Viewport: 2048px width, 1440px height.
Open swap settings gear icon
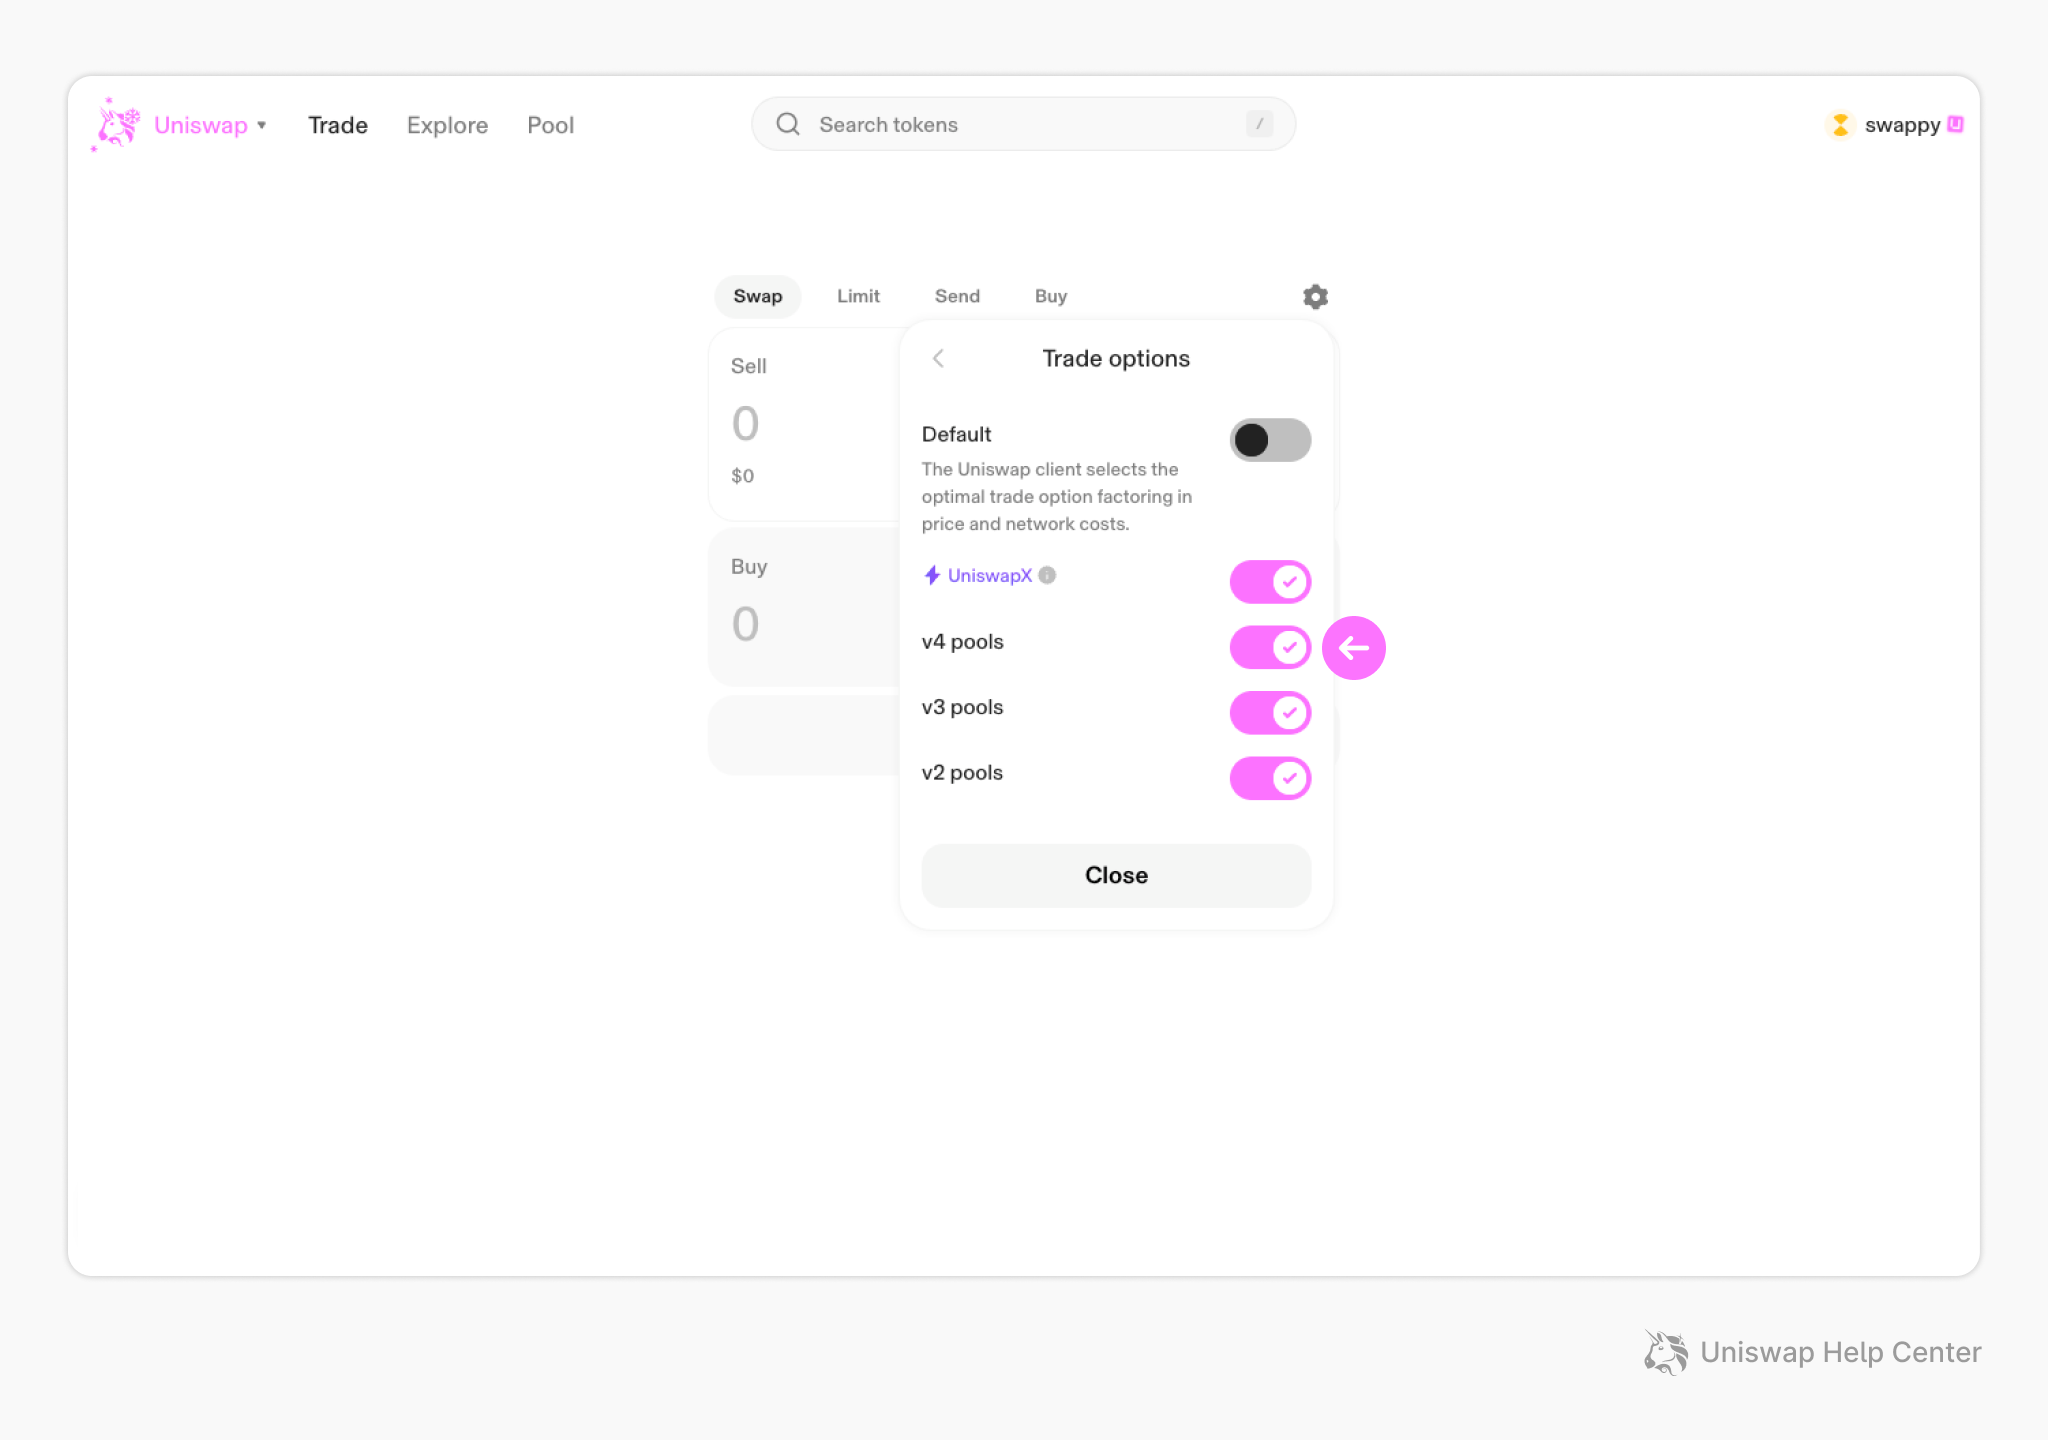(1315, 296)
